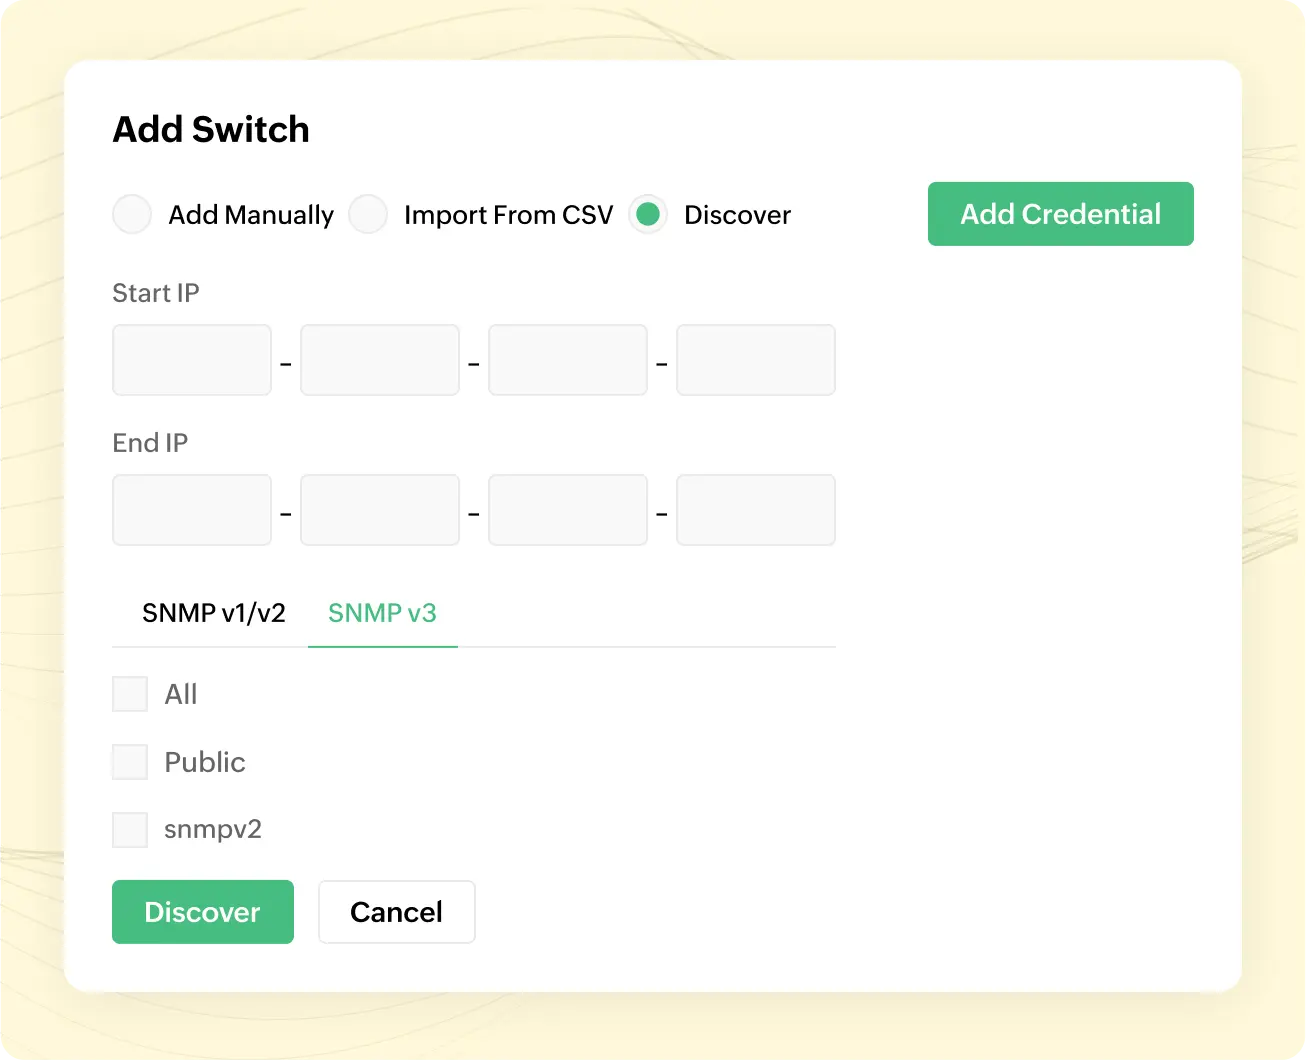Click the third End IP octet field
This screenshot has height=1064, width=1306.
click(567, 510)
